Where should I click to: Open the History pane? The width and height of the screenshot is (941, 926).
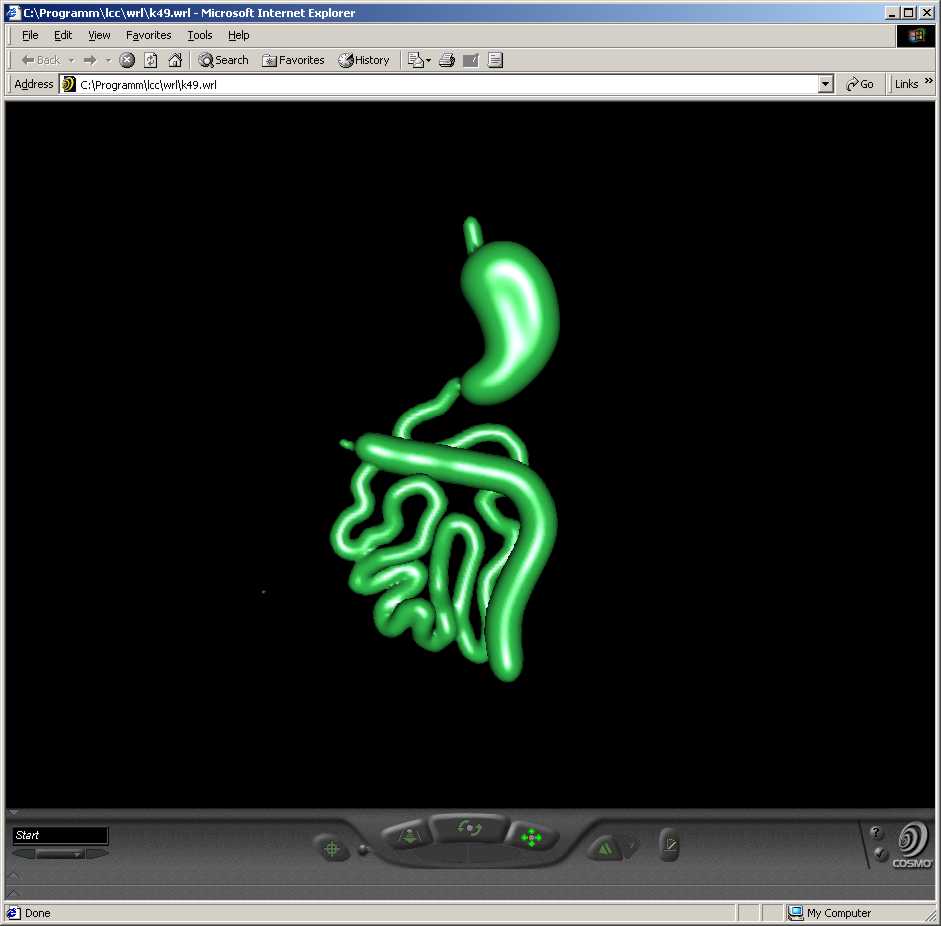click(364, 60)
